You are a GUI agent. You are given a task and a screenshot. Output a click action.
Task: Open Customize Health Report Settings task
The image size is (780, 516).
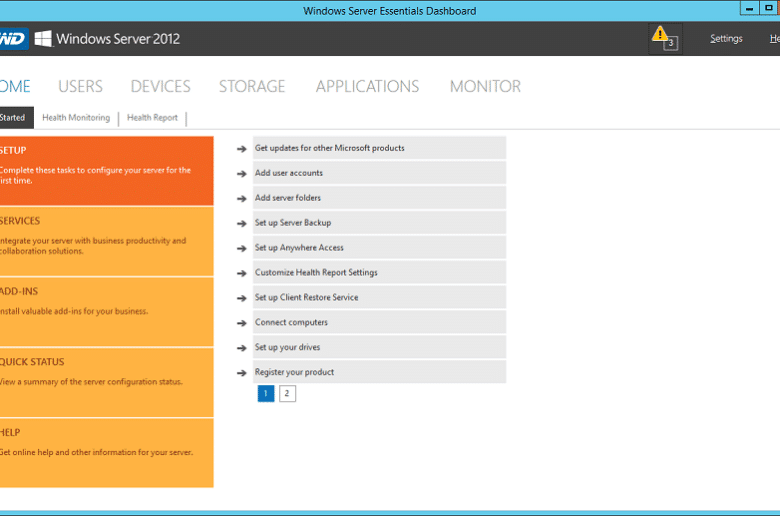pos(379,272)
